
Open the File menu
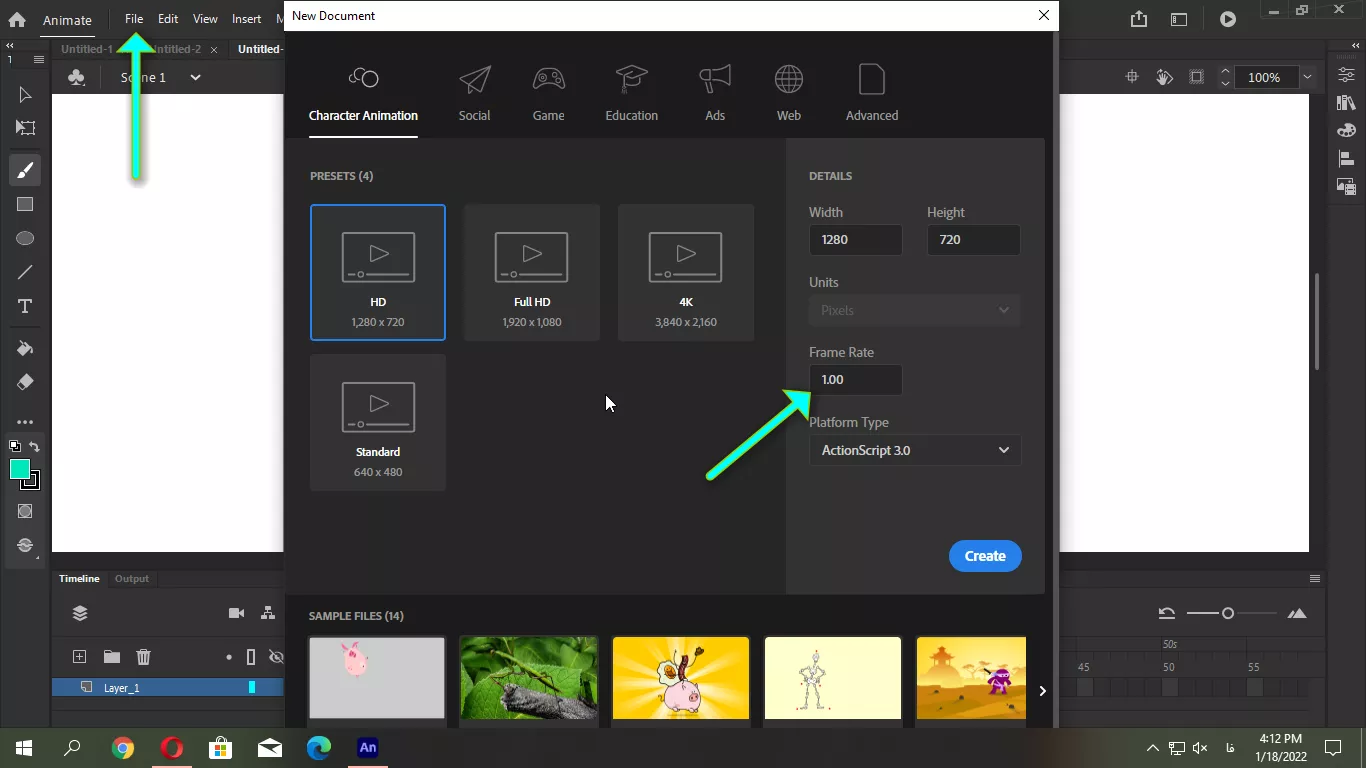tap(134, 19)
